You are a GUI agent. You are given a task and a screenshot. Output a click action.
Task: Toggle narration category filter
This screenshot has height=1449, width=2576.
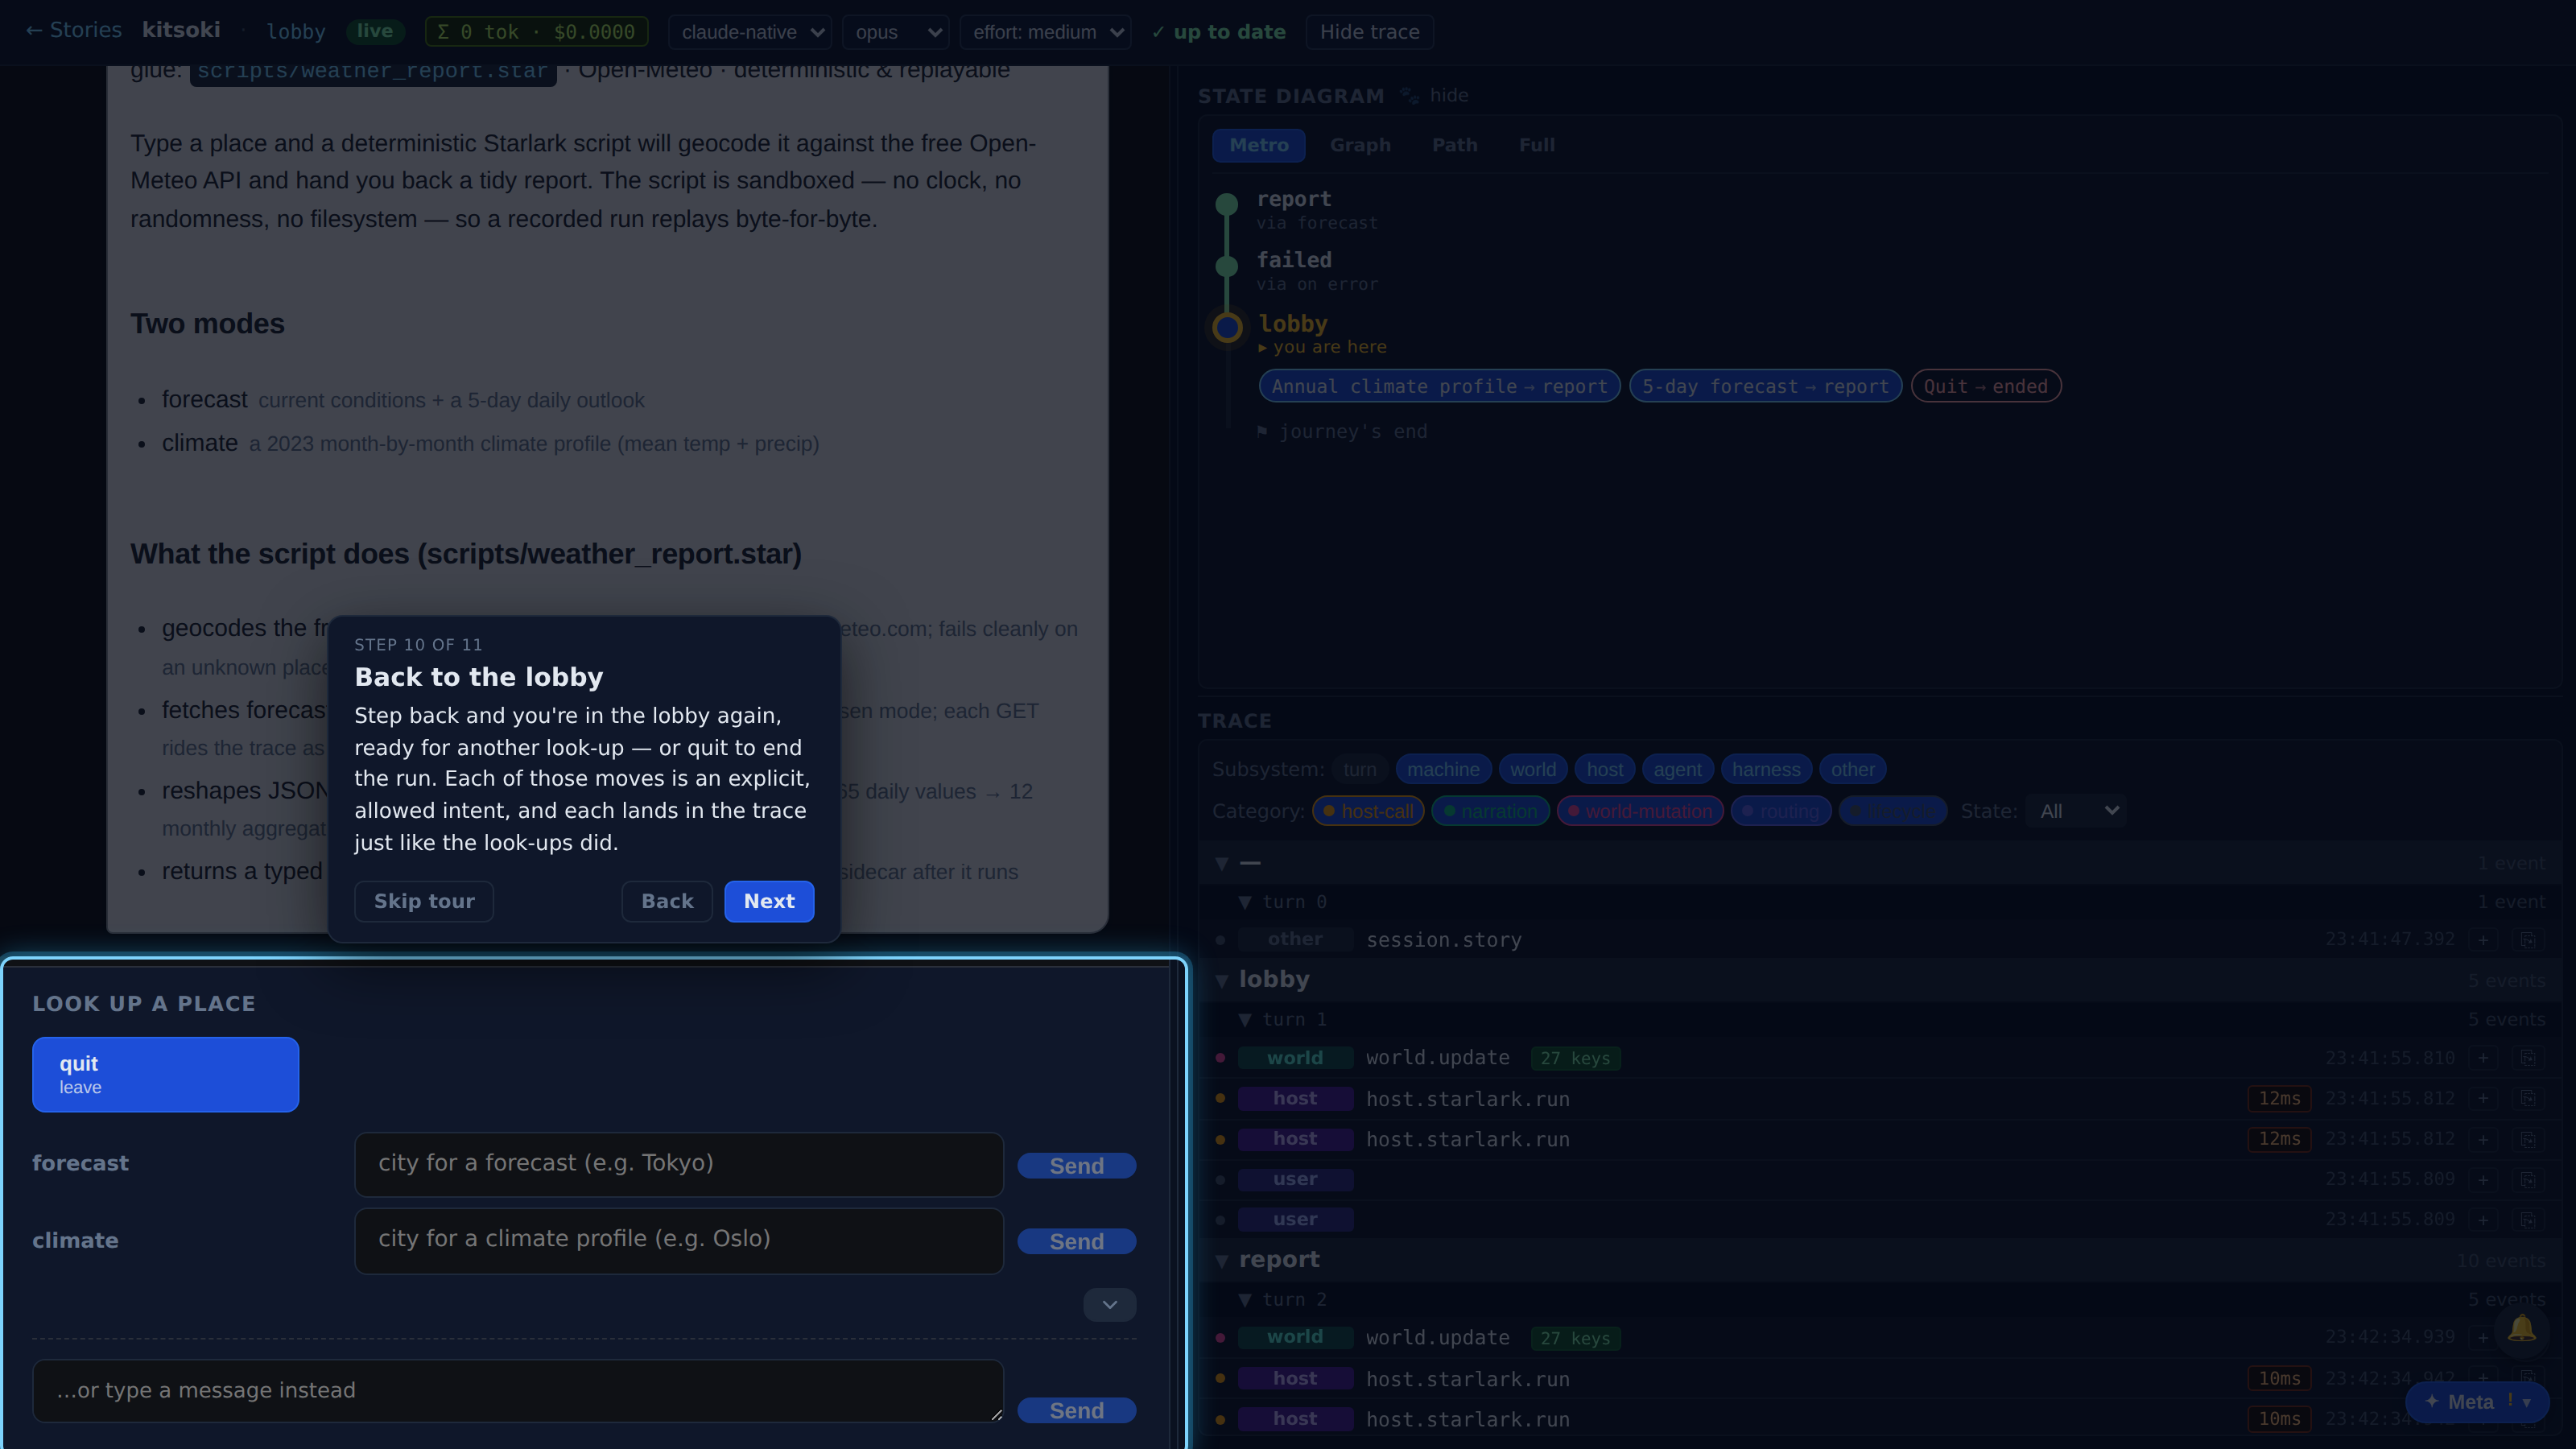pos(1490,811)
